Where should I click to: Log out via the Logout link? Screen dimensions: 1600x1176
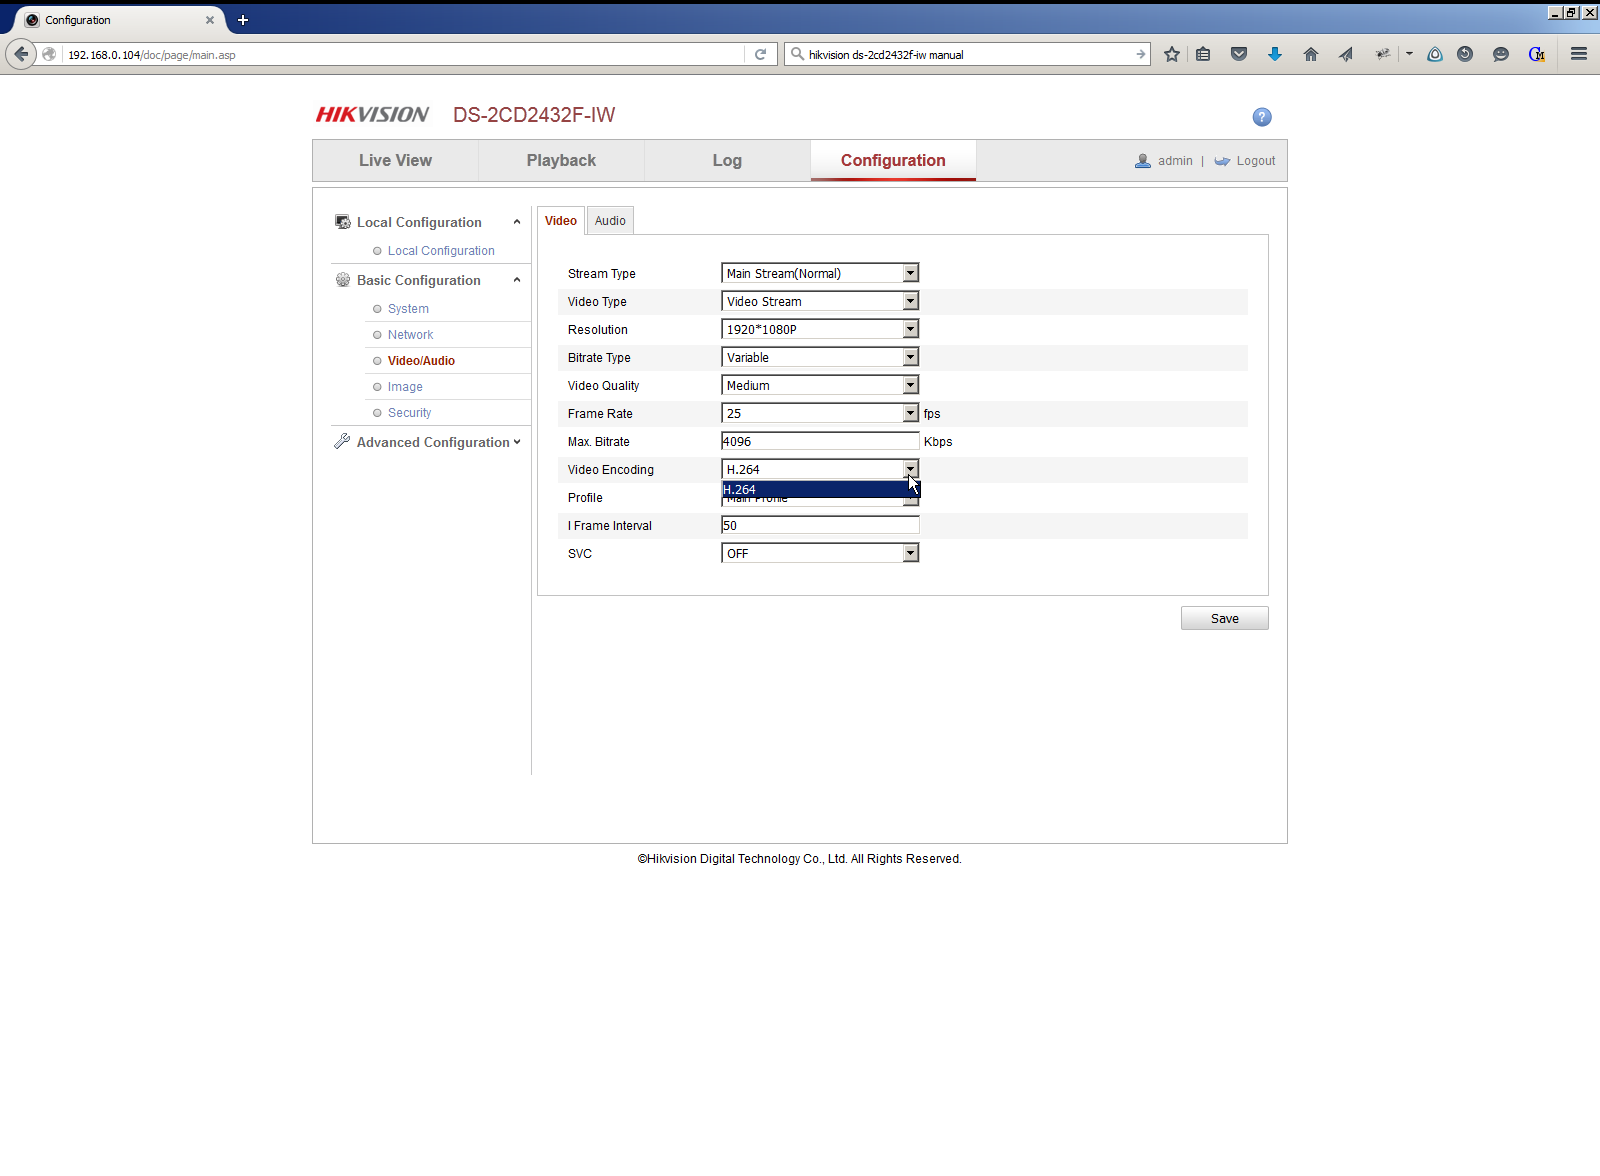[x=1256, y=161]
